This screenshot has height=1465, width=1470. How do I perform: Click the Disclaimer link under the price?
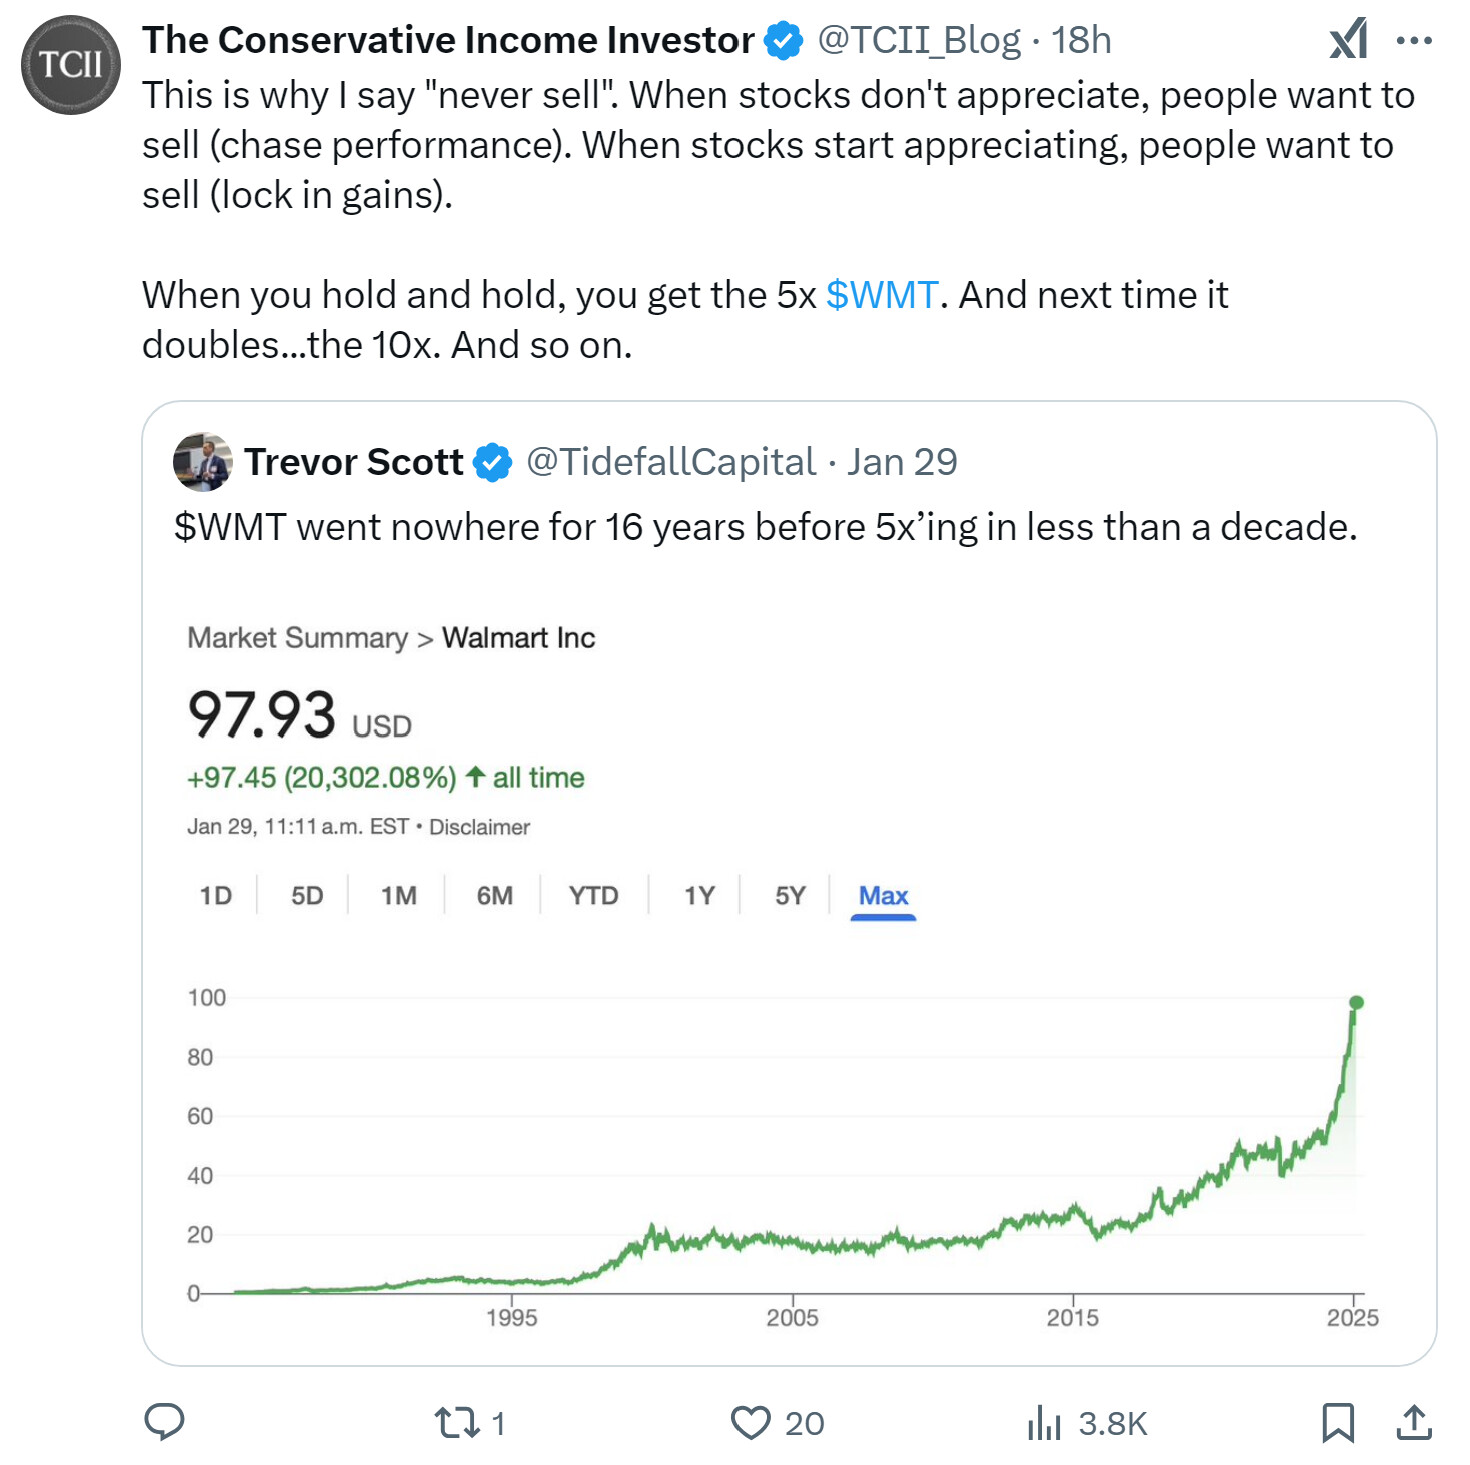point(479,827)
